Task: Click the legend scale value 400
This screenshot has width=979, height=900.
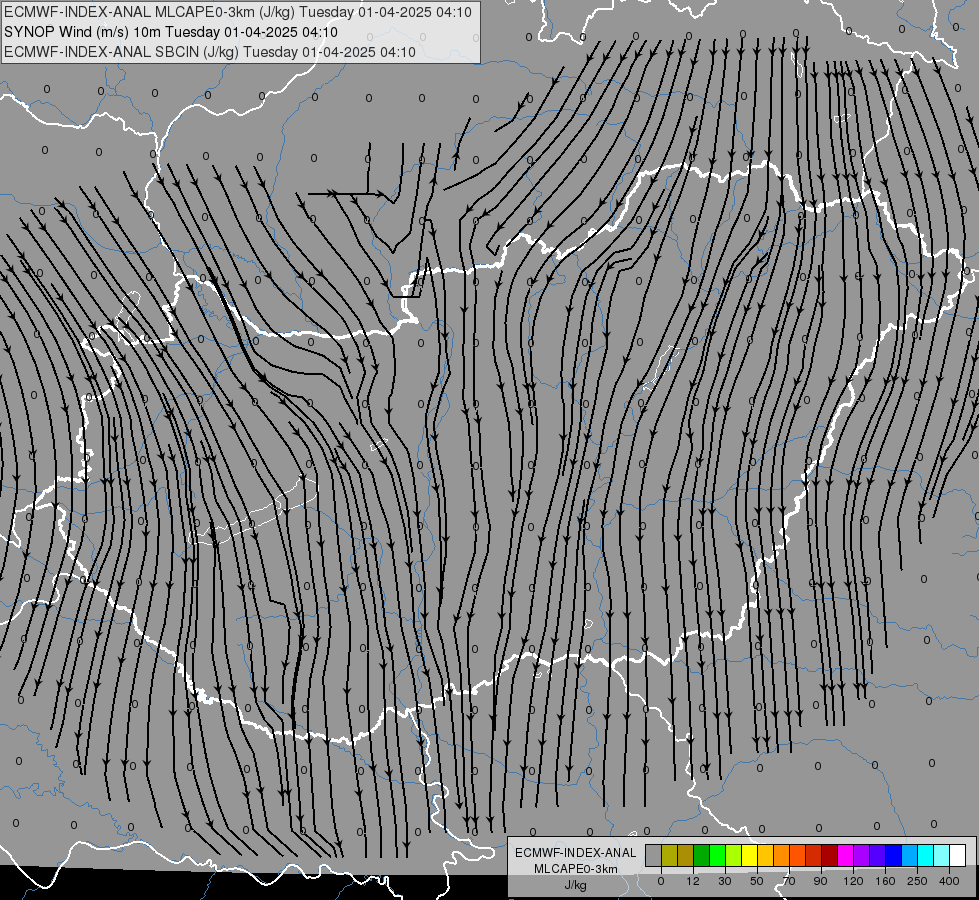Action: [949, 881]
